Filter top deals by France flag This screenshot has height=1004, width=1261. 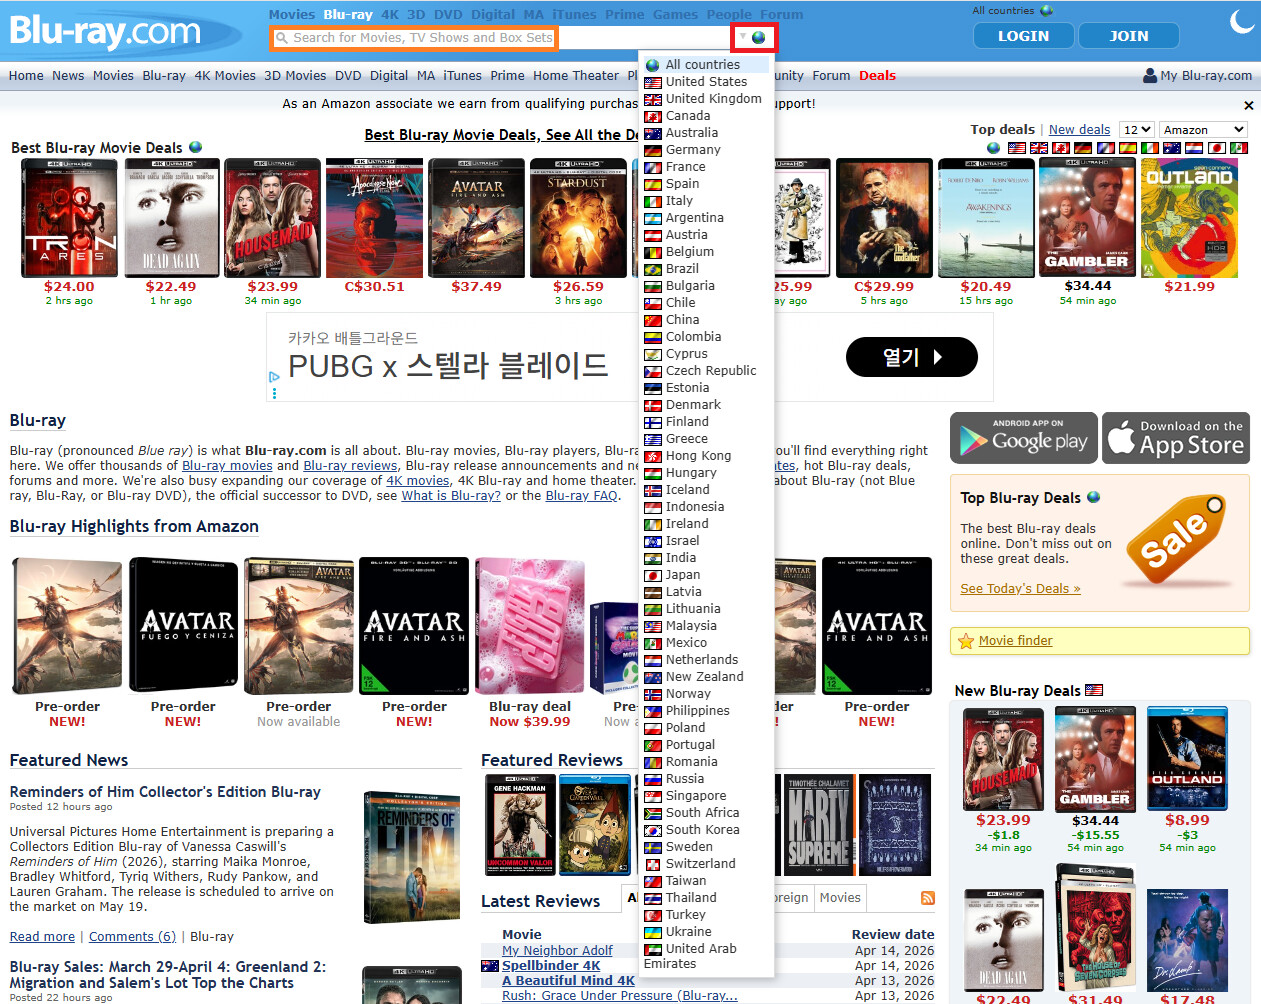click(x=1106, y=148)
